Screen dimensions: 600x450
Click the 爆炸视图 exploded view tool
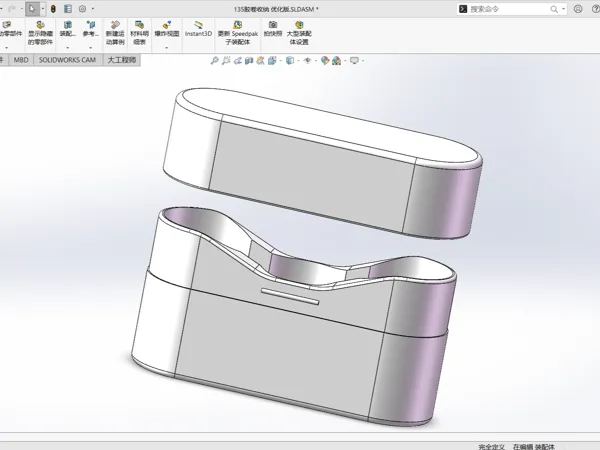coord(167,29)
